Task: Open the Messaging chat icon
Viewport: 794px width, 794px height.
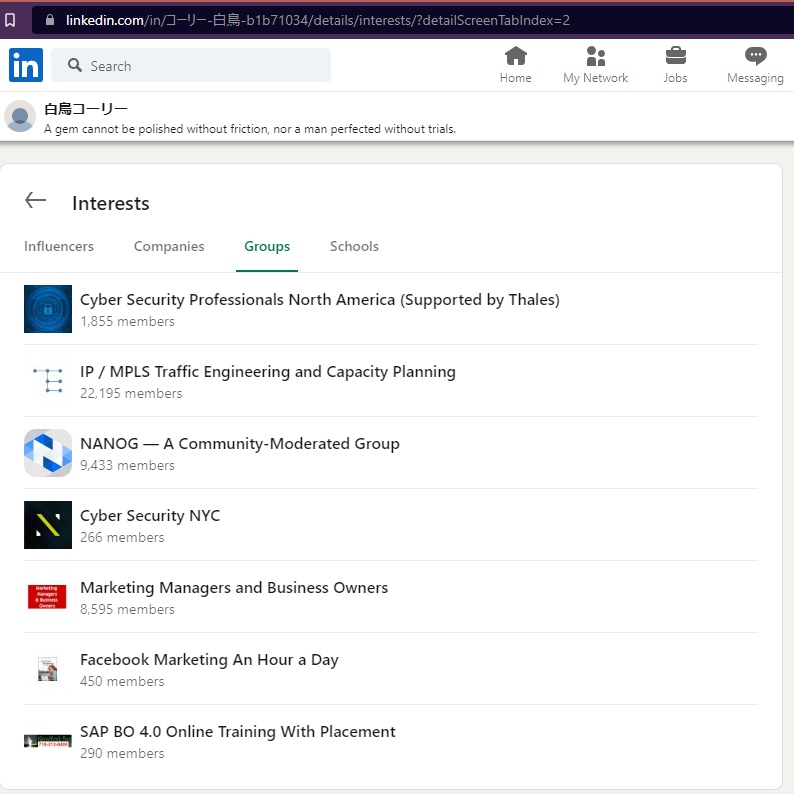Action: [755, 56]
